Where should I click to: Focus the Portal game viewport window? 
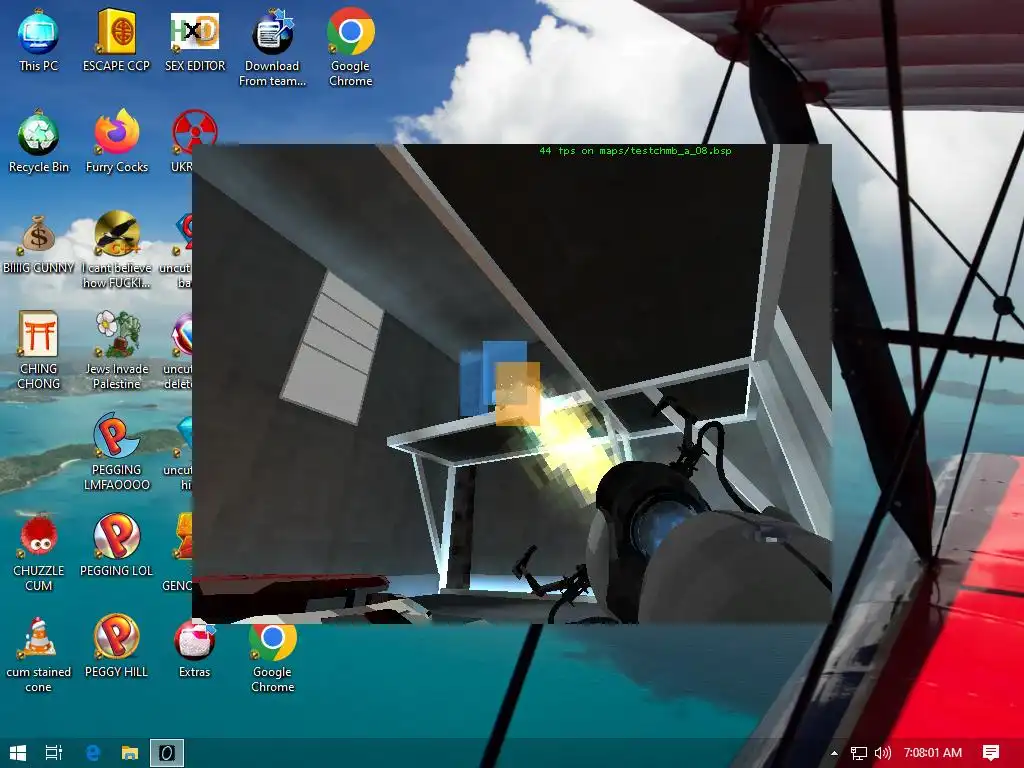click(x=511, y=384)
